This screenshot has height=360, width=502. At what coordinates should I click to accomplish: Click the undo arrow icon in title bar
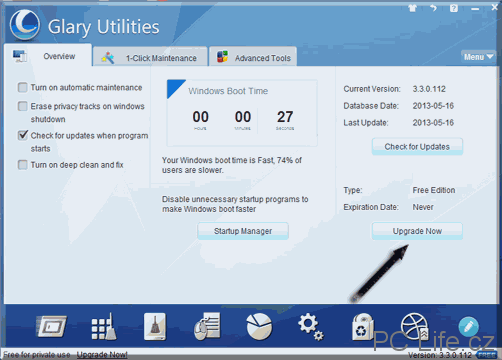tap(433, 8)
